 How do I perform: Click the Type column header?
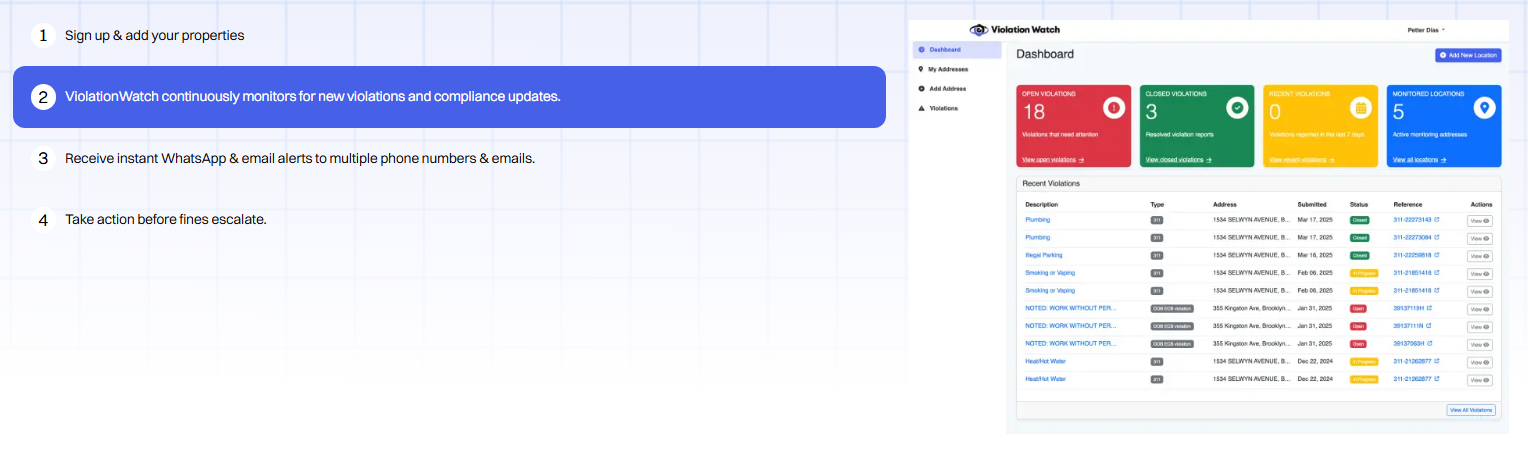[x=1157, y=204]
